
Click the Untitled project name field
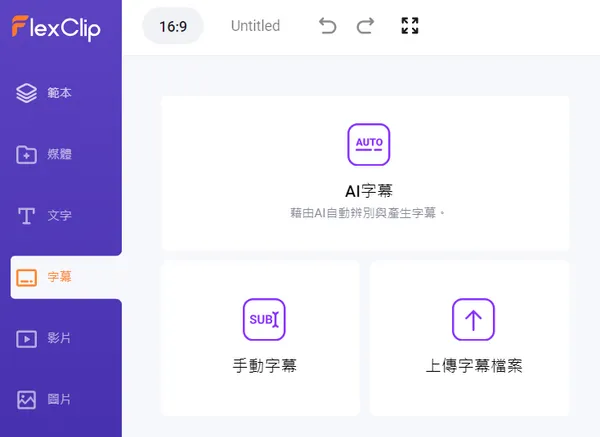(x=256, y=26)
